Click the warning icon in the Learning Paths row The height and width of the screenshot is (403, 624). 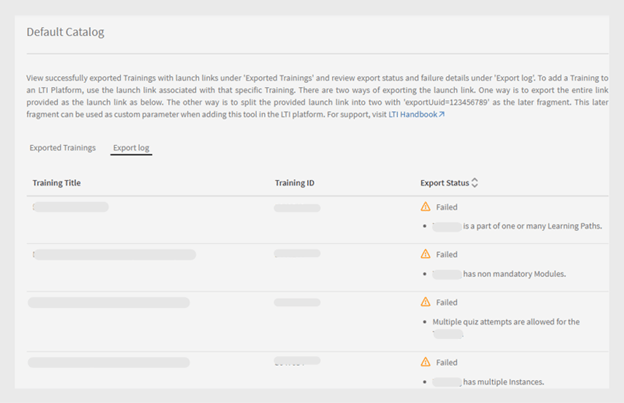pos(426,207)
